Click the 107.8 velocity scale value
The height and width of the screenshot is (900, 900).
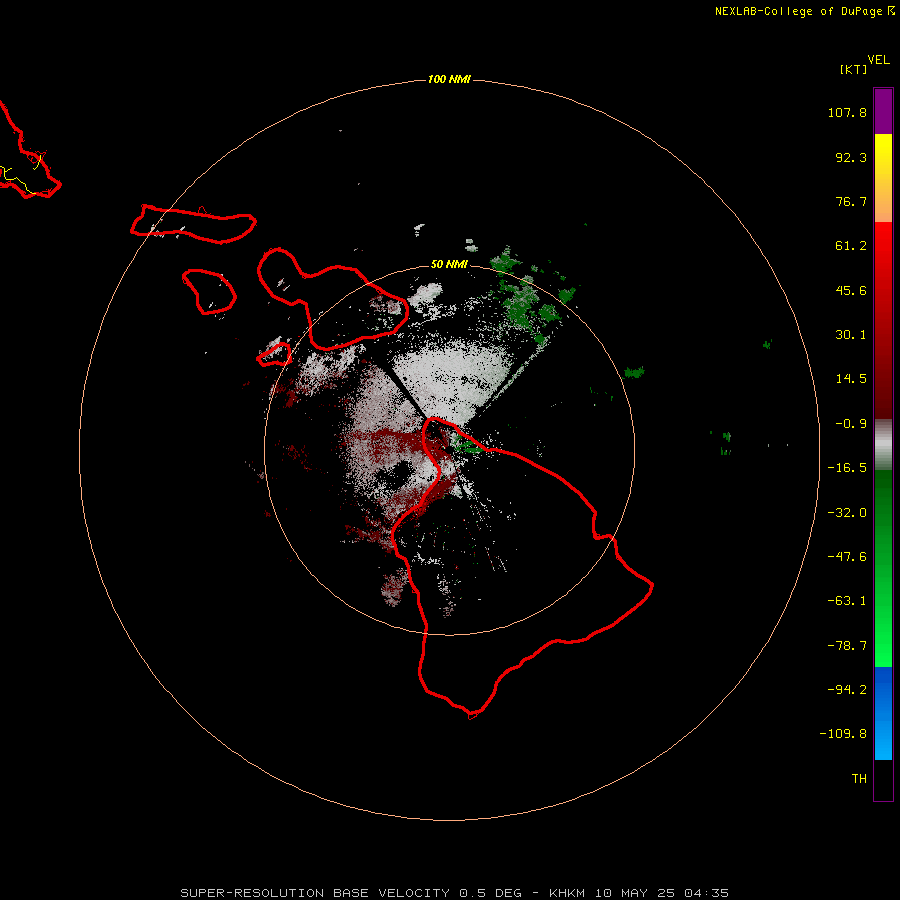[x=847, y=112]
